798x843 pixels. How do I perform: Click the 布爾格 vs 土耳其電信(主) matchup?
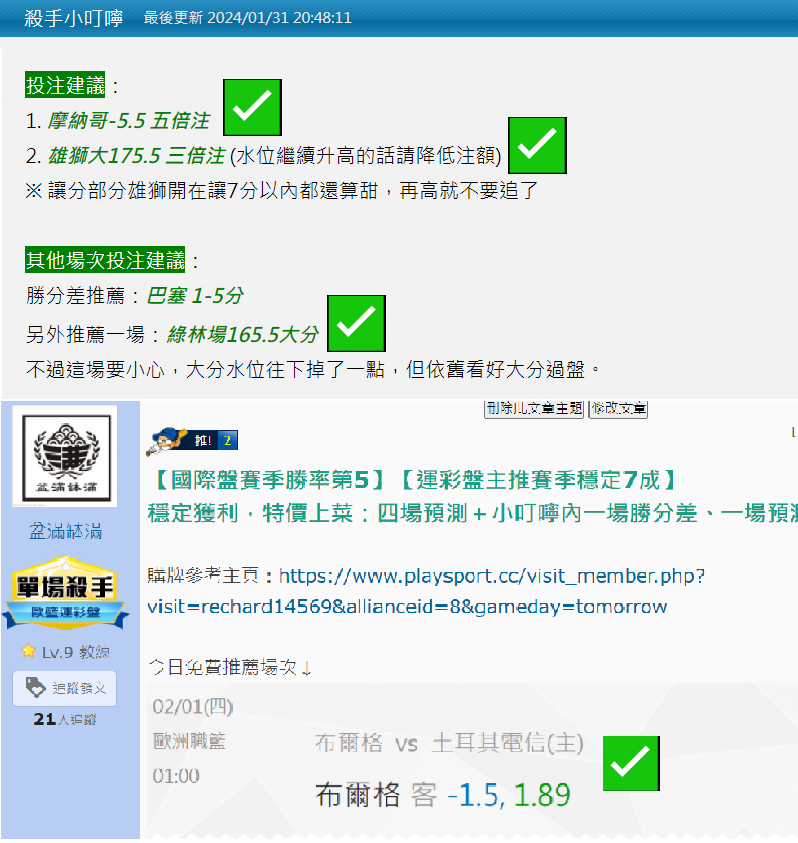coord(449,744)
